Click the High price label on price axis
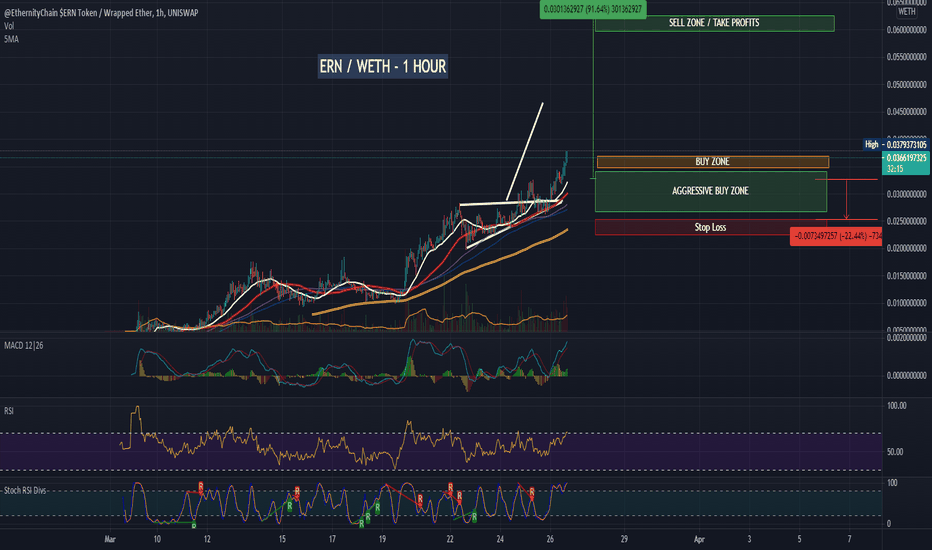Viewport: 932px width, 550px height. tap(896, 144)
